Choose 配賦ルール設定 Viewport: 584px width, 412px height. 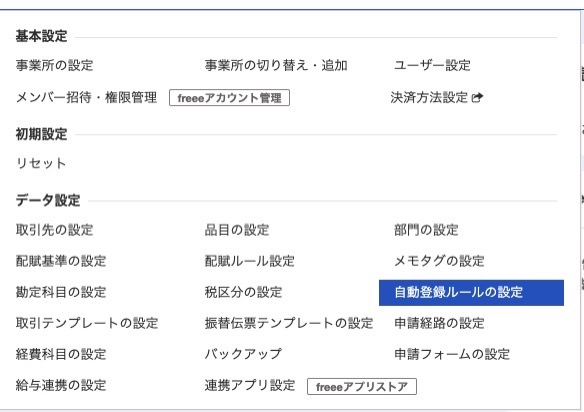tap(250, 261)
